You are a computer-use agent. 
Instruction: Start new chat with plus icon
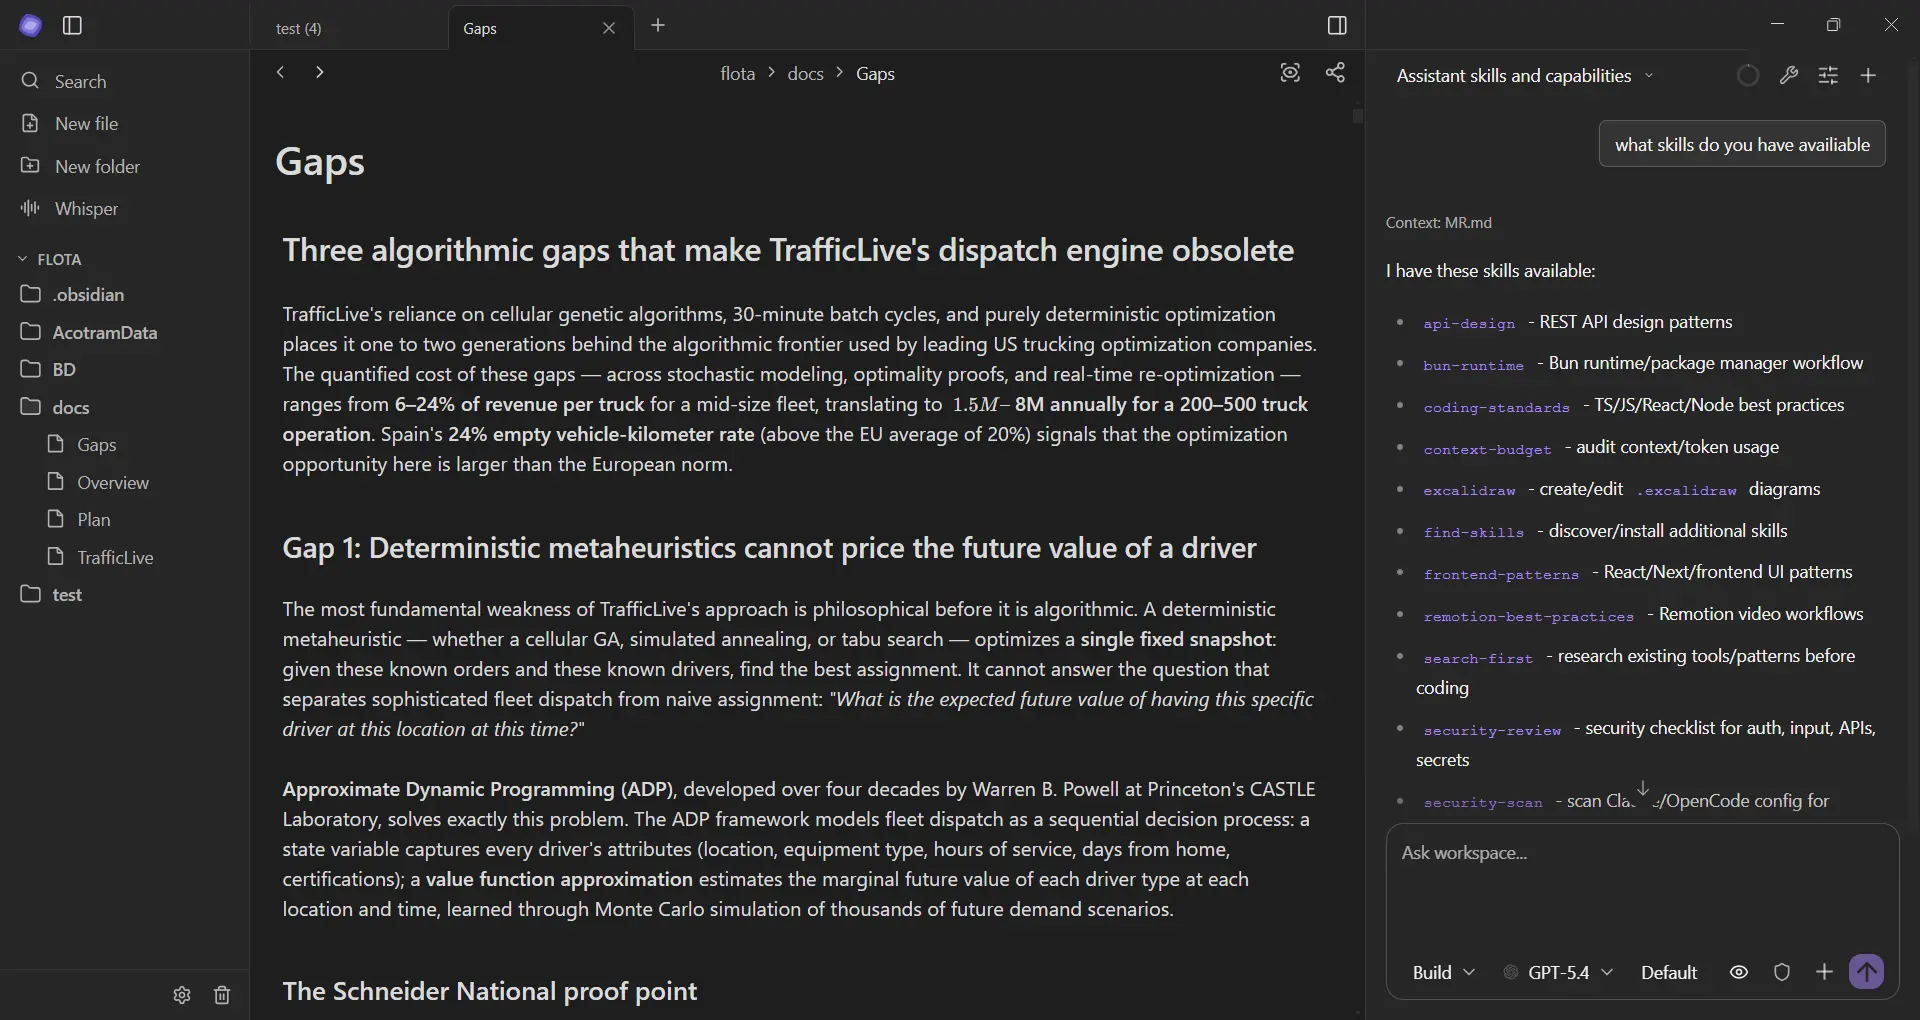pos(1868,75)
